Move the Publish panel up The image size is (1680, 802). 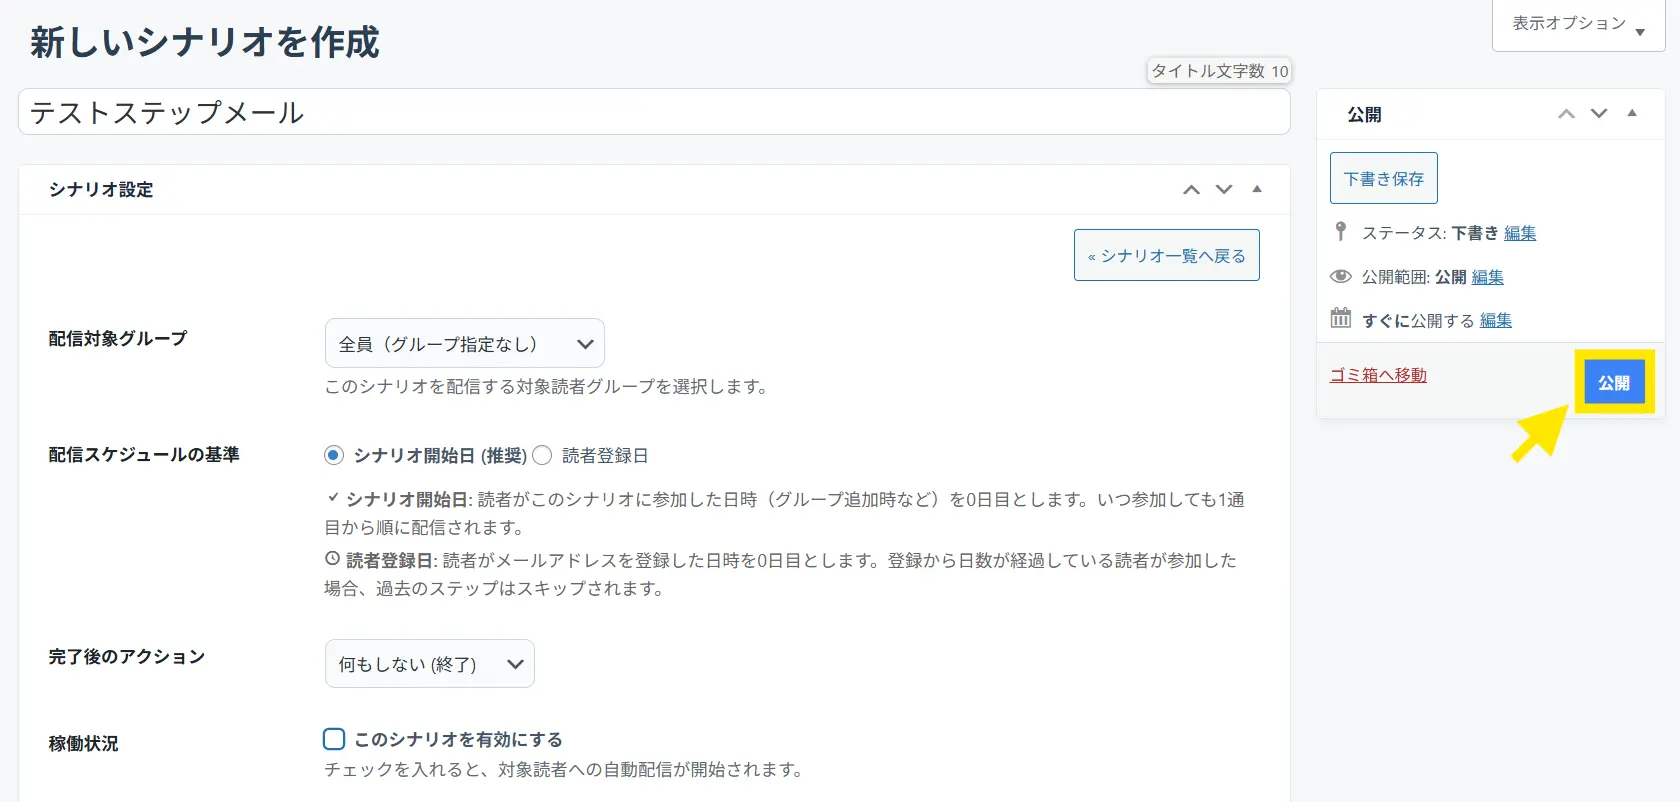click(1566, 114)
